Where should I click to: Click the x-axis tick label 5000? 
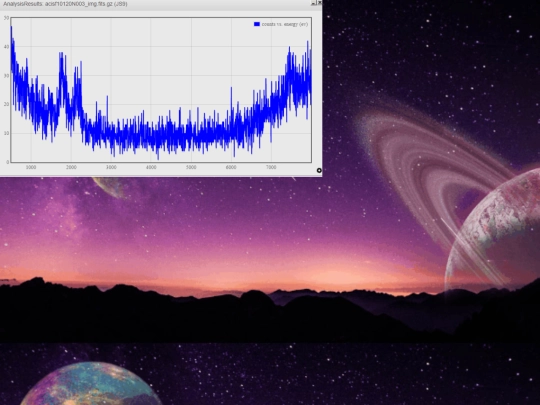pos(191,167)
